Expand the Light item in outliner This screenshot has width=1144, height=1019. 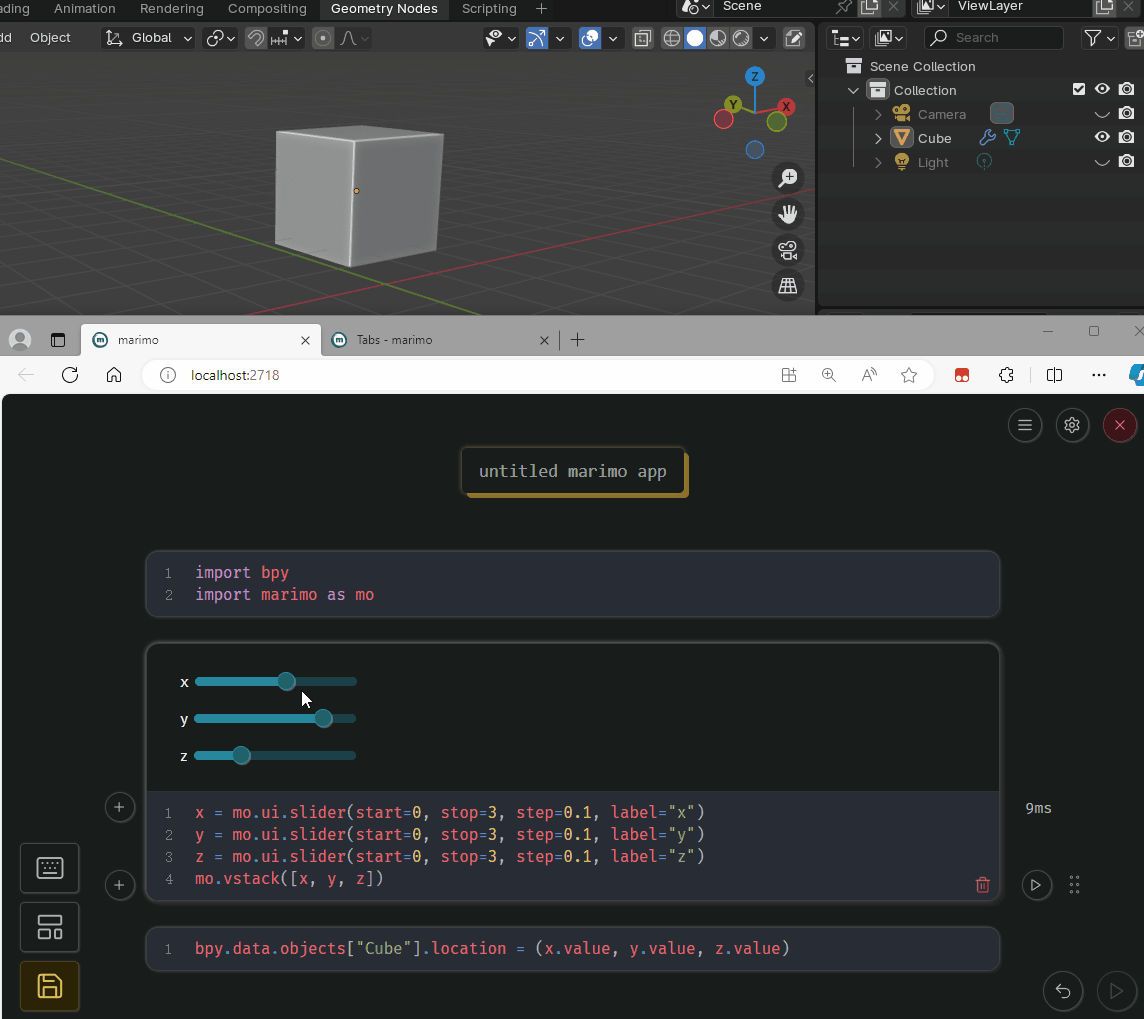coord(878,163)
